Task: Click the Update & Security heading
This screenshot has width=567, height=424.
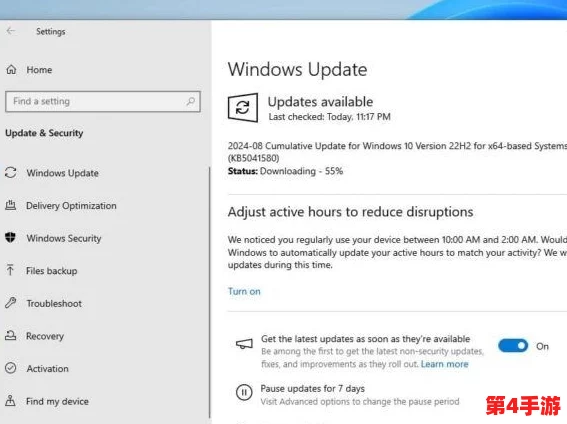Action: coord(44,133)
